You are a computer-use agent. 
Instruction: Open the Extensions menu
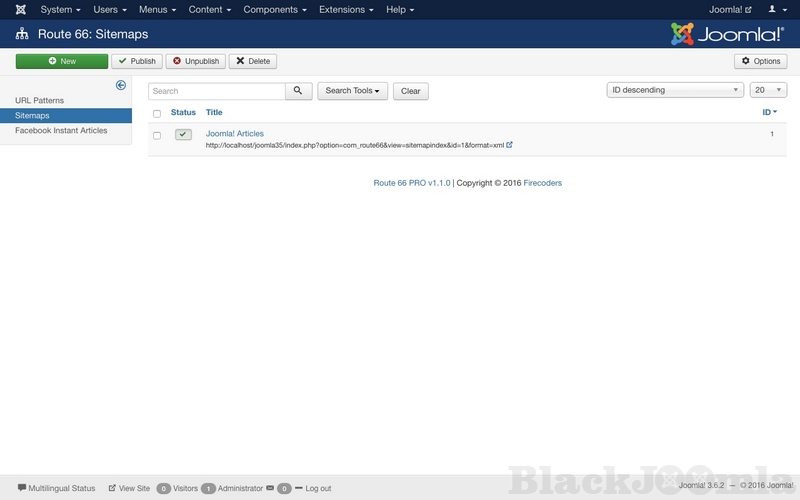[347, 10]
